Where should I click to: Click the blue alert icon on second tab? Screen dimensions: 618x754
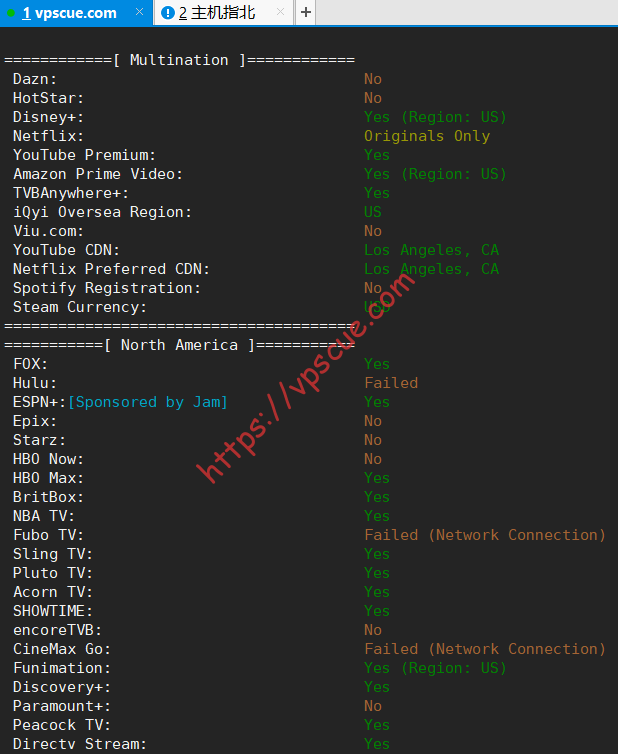[167, 13]
